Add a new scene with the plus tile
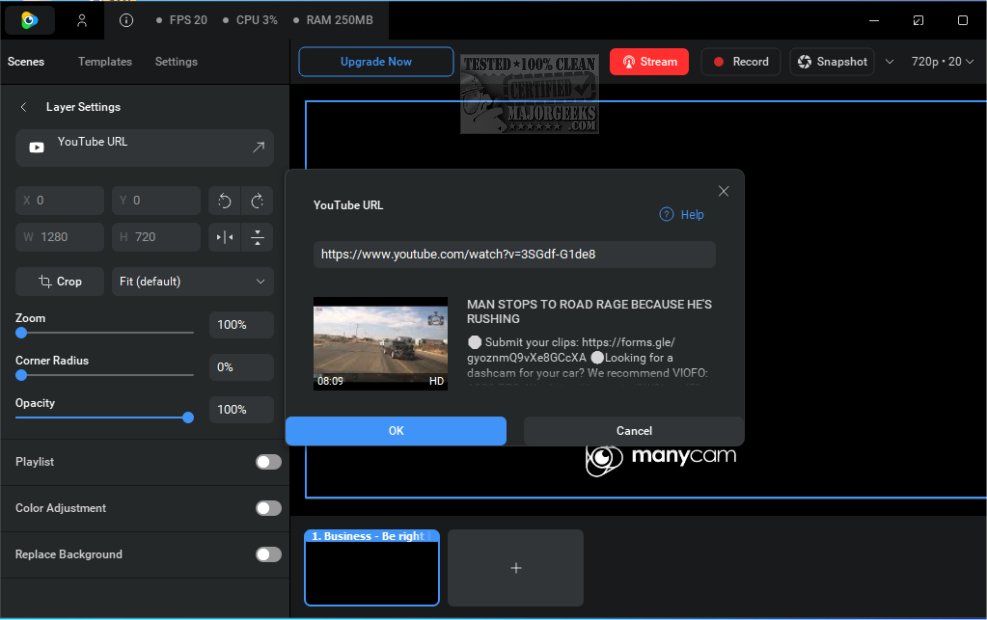 tap(516, 568)
